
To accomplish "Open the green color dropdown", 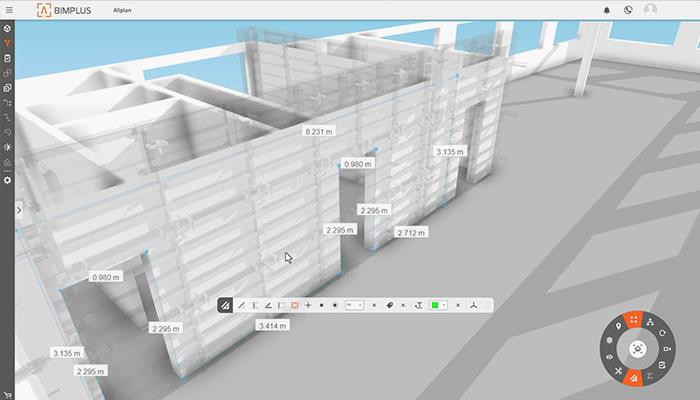I will point(438,304).
